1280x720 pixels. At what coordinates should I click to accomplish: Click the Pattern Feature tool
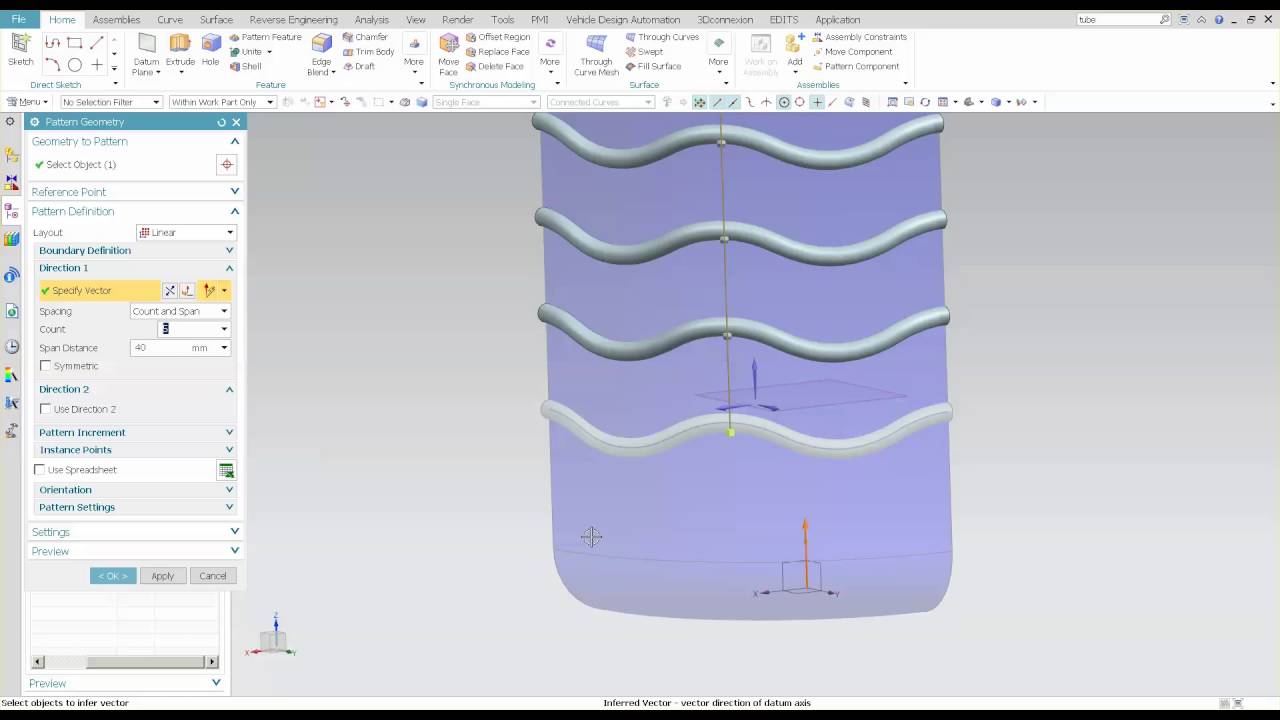click(265, 37)
